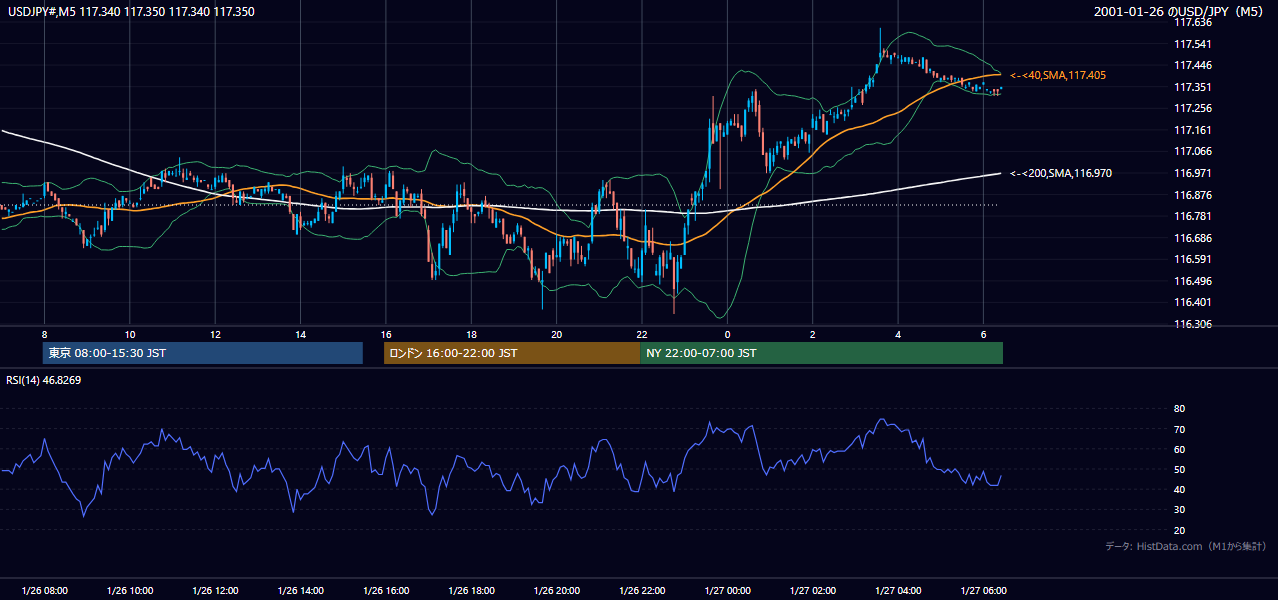The height and width of the screenshot is (600, 1278).
Task: Select the Tokyo 08:00-15:30 JST session bar
Action: (203, 353)
